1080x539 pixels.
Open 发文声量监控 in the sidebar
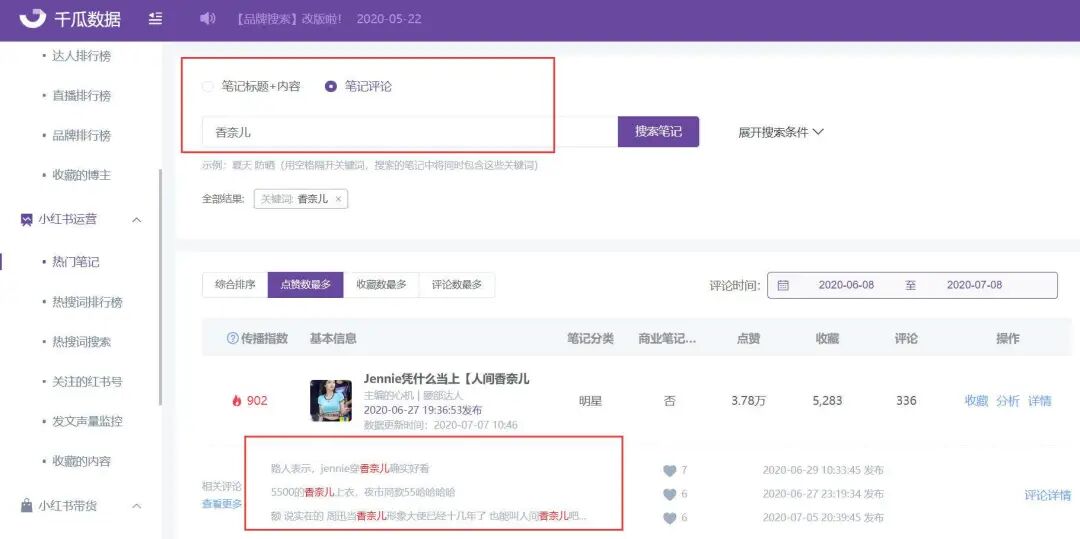(x=87, y=421)
